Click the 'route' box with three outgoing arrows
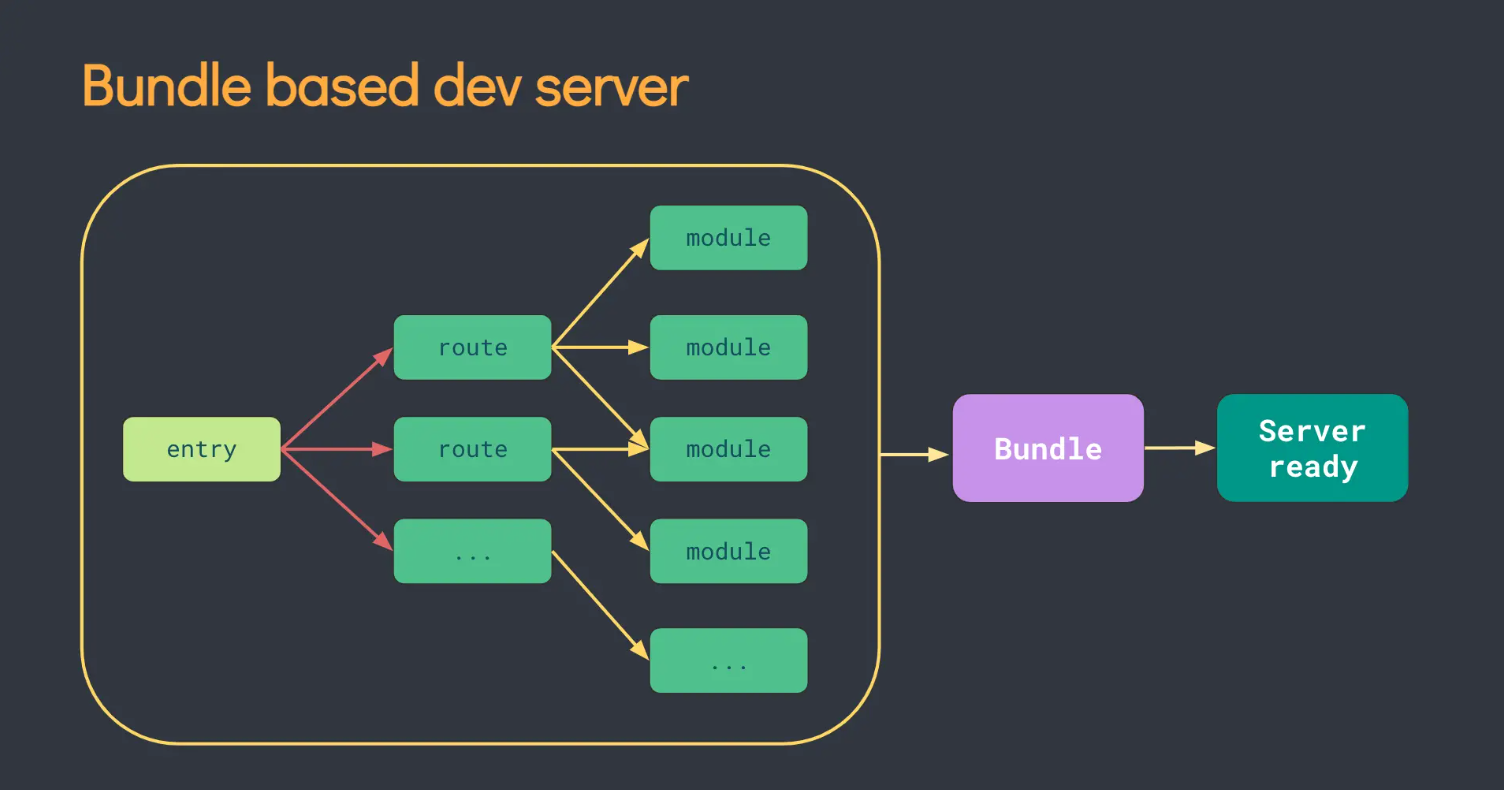This screenshot has height=790, width=1504. point(473,347)
